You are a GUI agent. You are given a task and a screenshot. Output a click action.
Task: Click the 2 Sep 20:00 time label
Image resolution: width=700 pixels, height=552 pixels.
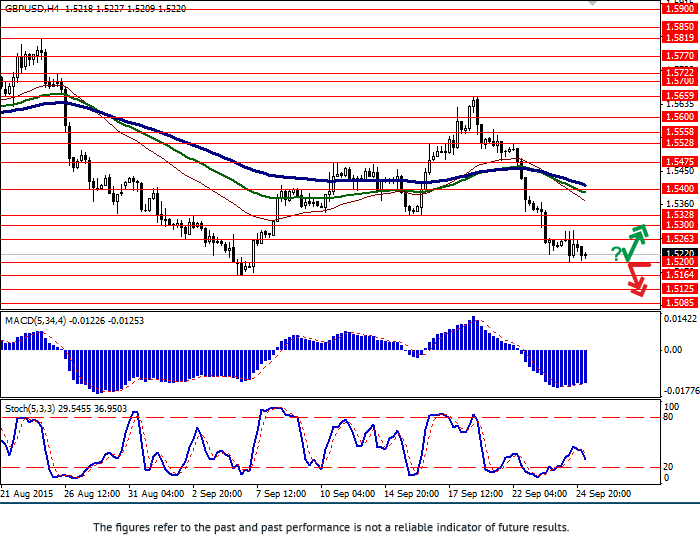pos(217,494)
